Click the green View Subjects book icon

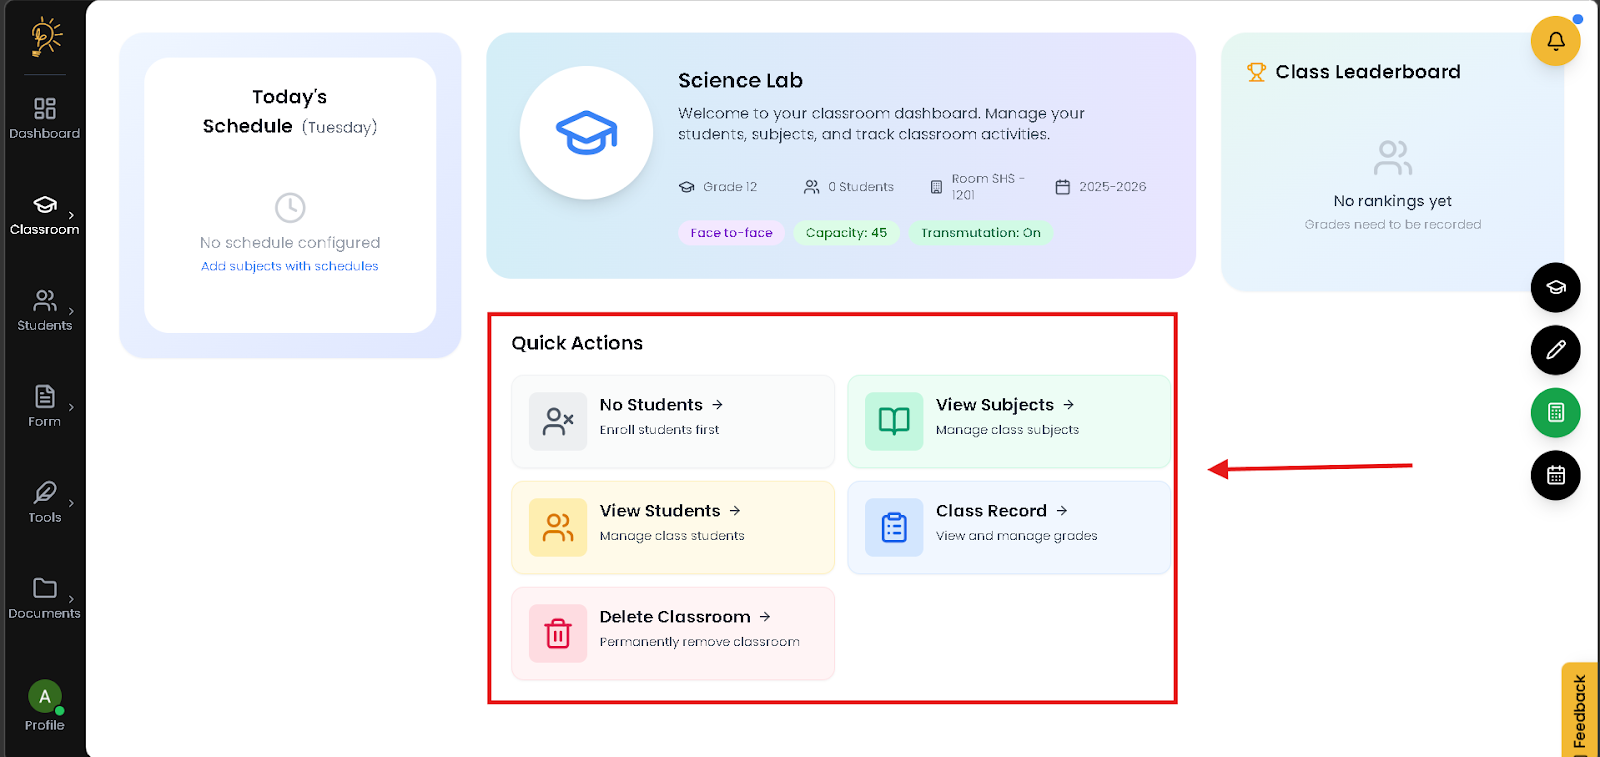tap(894, 421)
